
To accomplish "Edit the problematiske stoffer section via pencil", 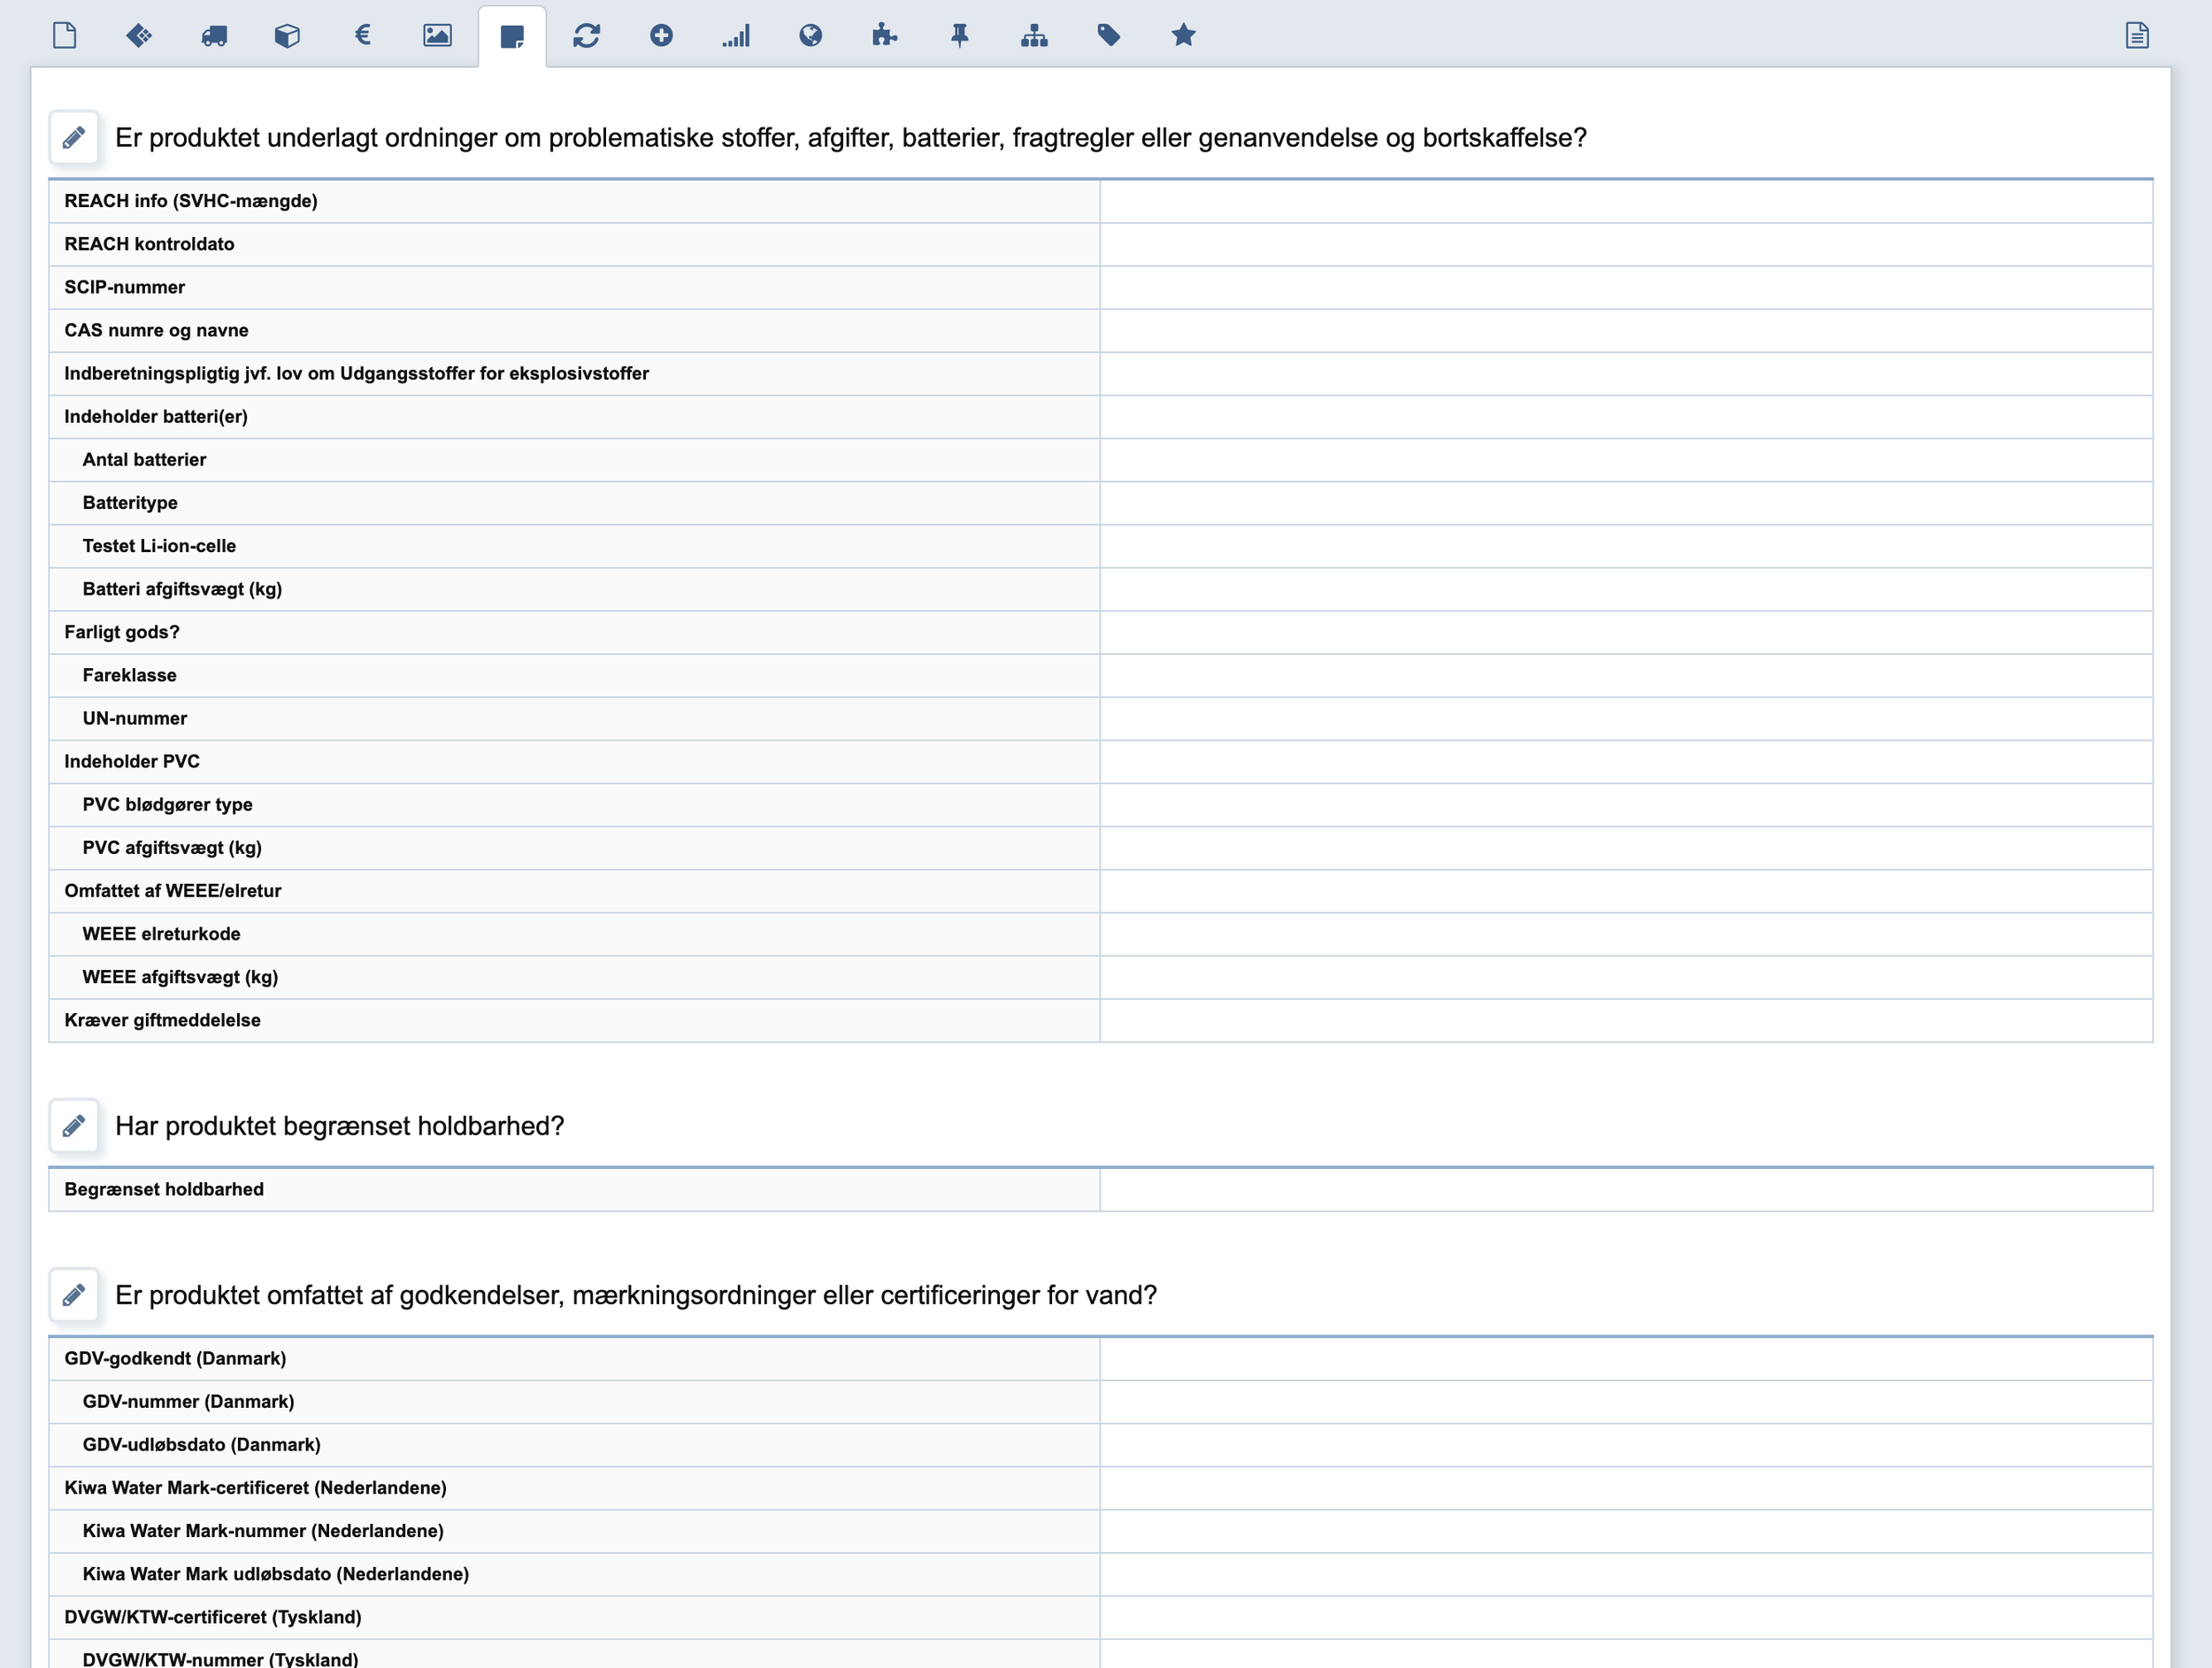I will 74,137.
